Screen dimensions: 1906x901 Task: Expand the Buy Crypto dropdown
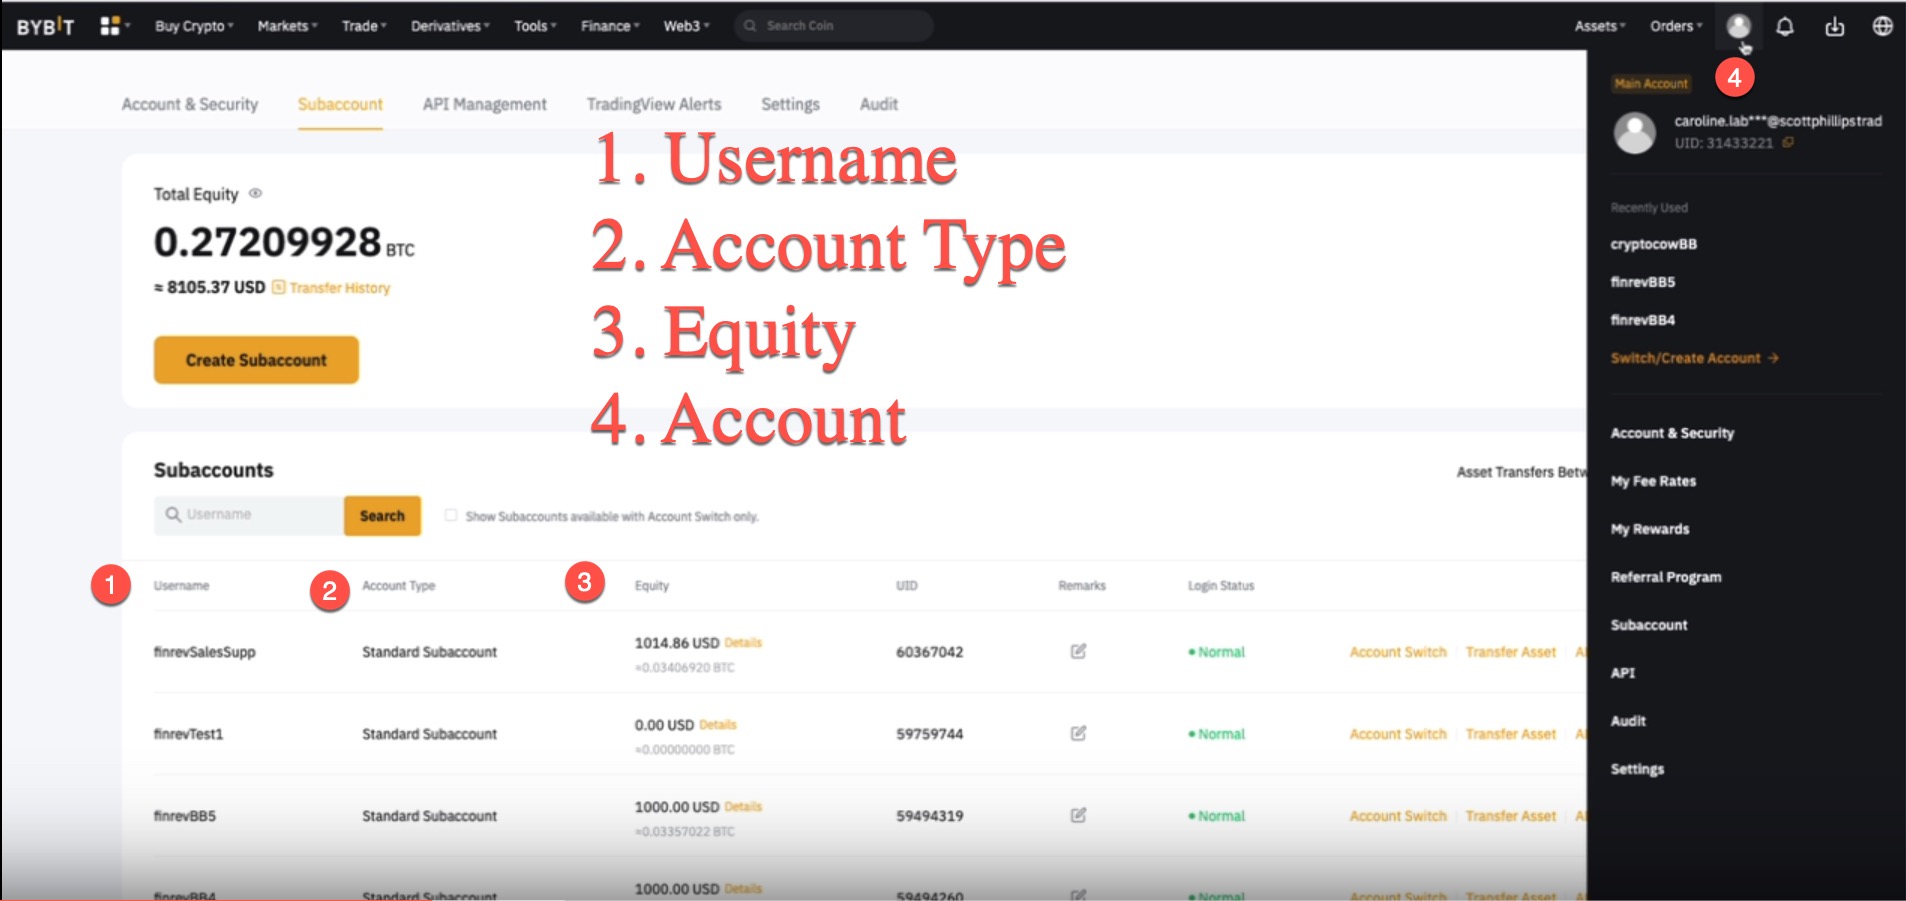point(194,26)
